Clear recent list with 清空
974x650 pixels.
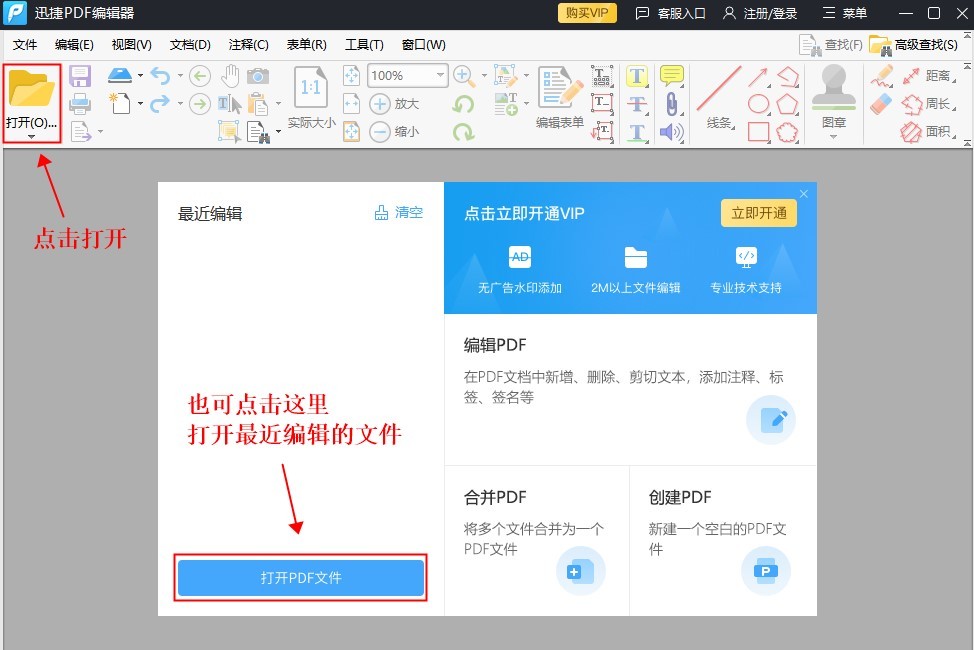(x=399, y=213)
